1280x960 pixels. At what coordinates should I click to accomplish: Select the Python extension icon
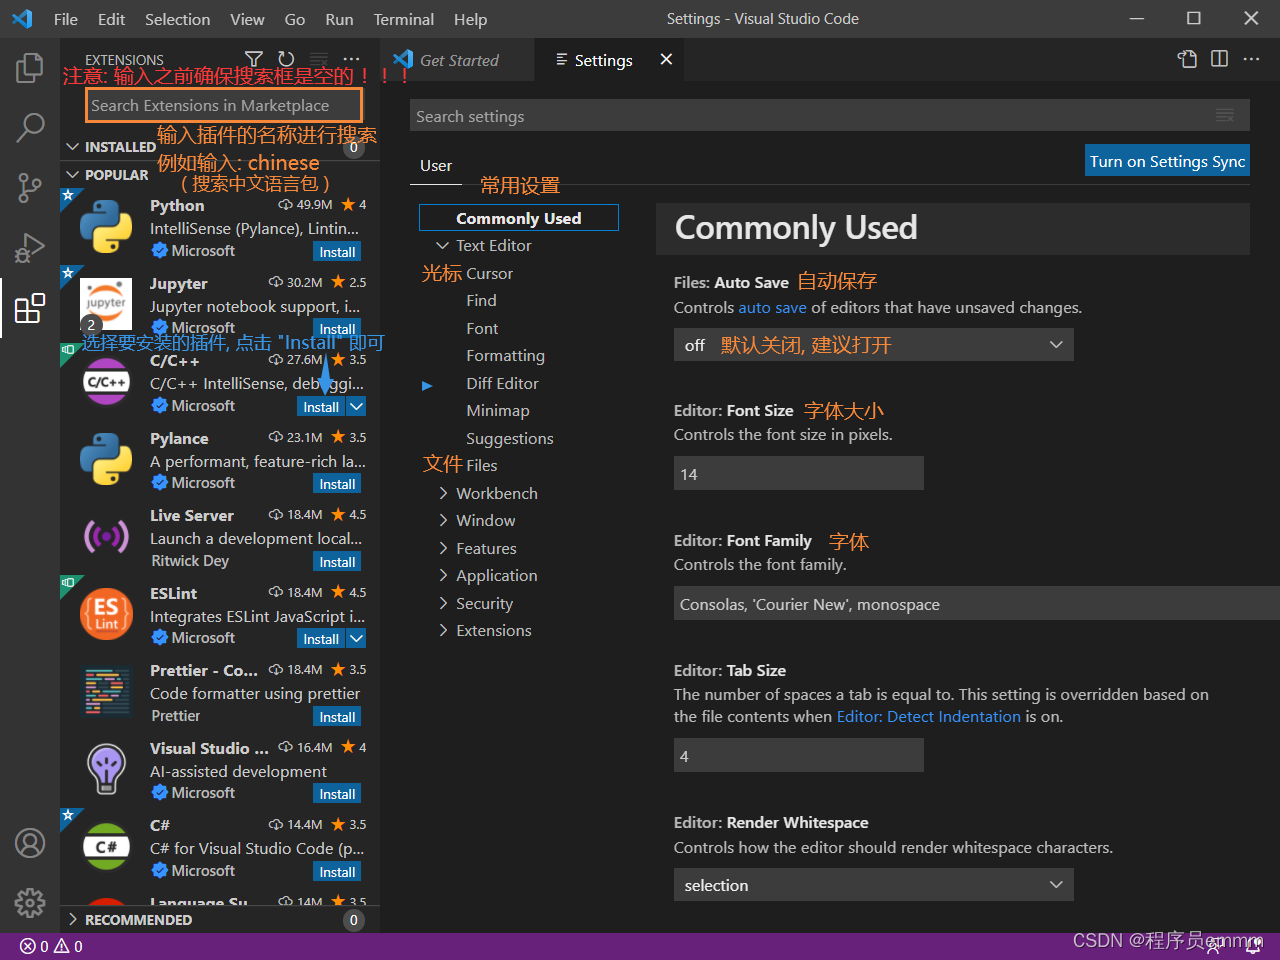click(x=106, y=226)
